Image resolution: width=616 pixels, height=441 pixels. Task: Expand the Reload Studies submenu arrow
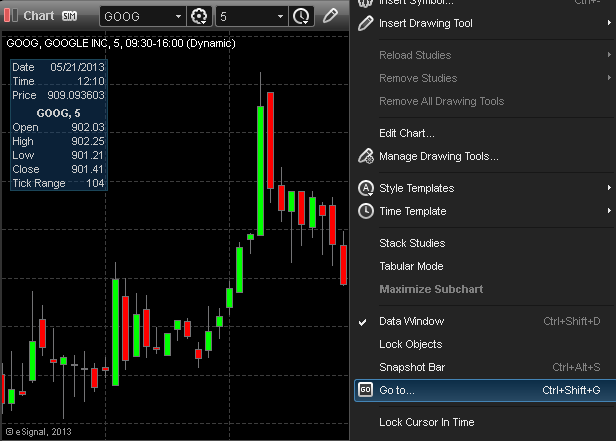pos(609,55)
